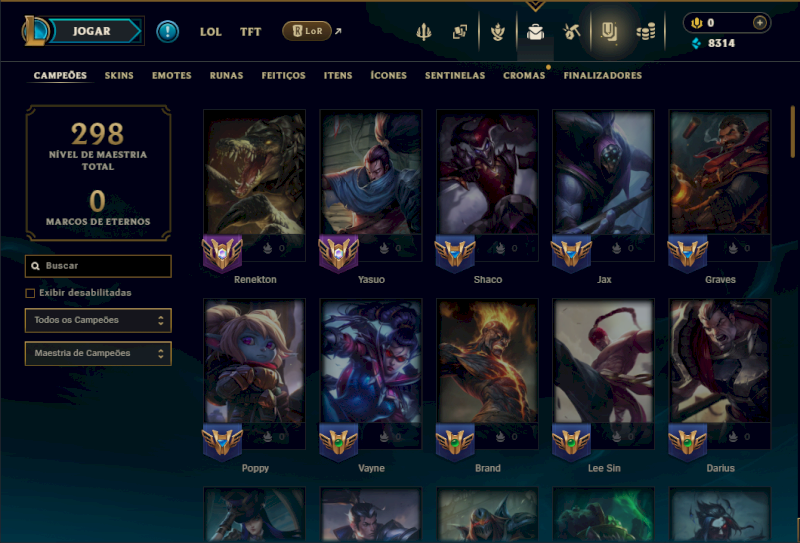The image size is (800, 543).
Task: Switch to the Skins tab
Action: 119,76
